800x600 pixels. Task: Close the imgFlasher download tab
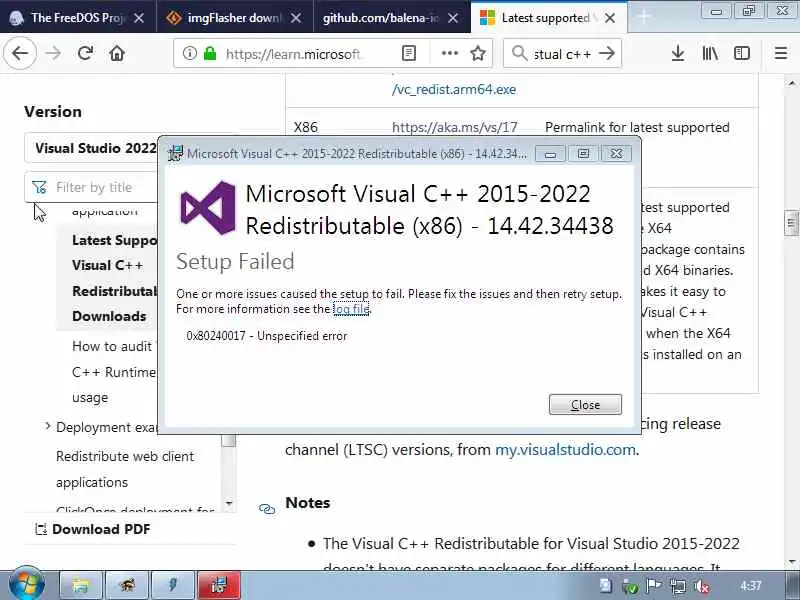(x=296, y=18)
